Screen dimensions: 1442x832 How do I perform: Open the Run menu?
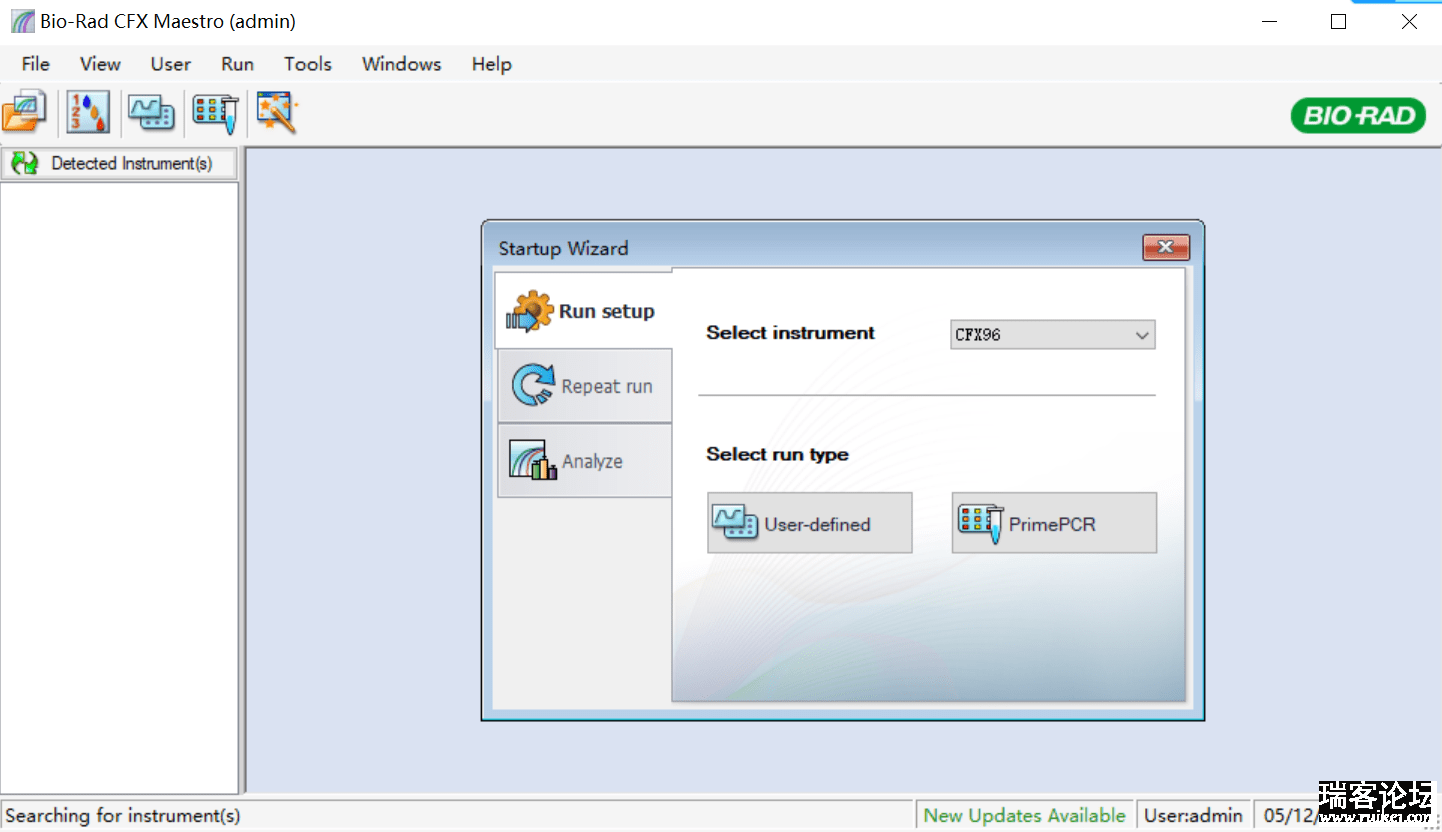(x=237, y=64)
